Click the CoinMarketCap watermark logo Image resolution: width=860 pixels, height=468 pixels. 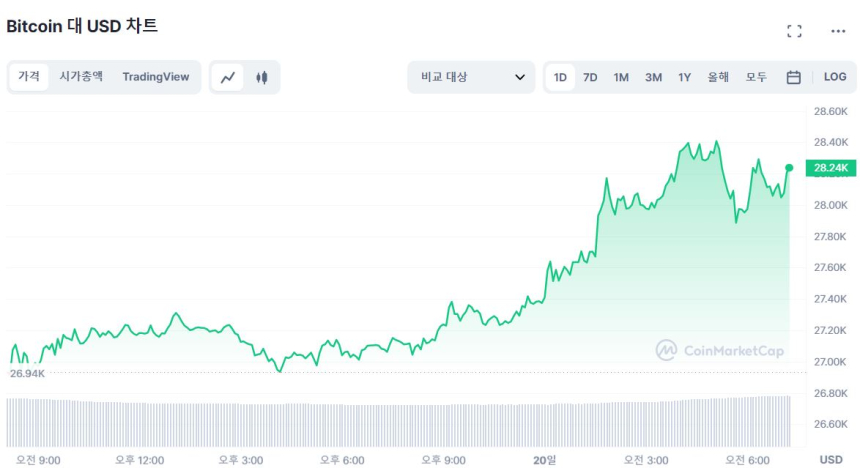pyautogui.click(x=720, y=350)
